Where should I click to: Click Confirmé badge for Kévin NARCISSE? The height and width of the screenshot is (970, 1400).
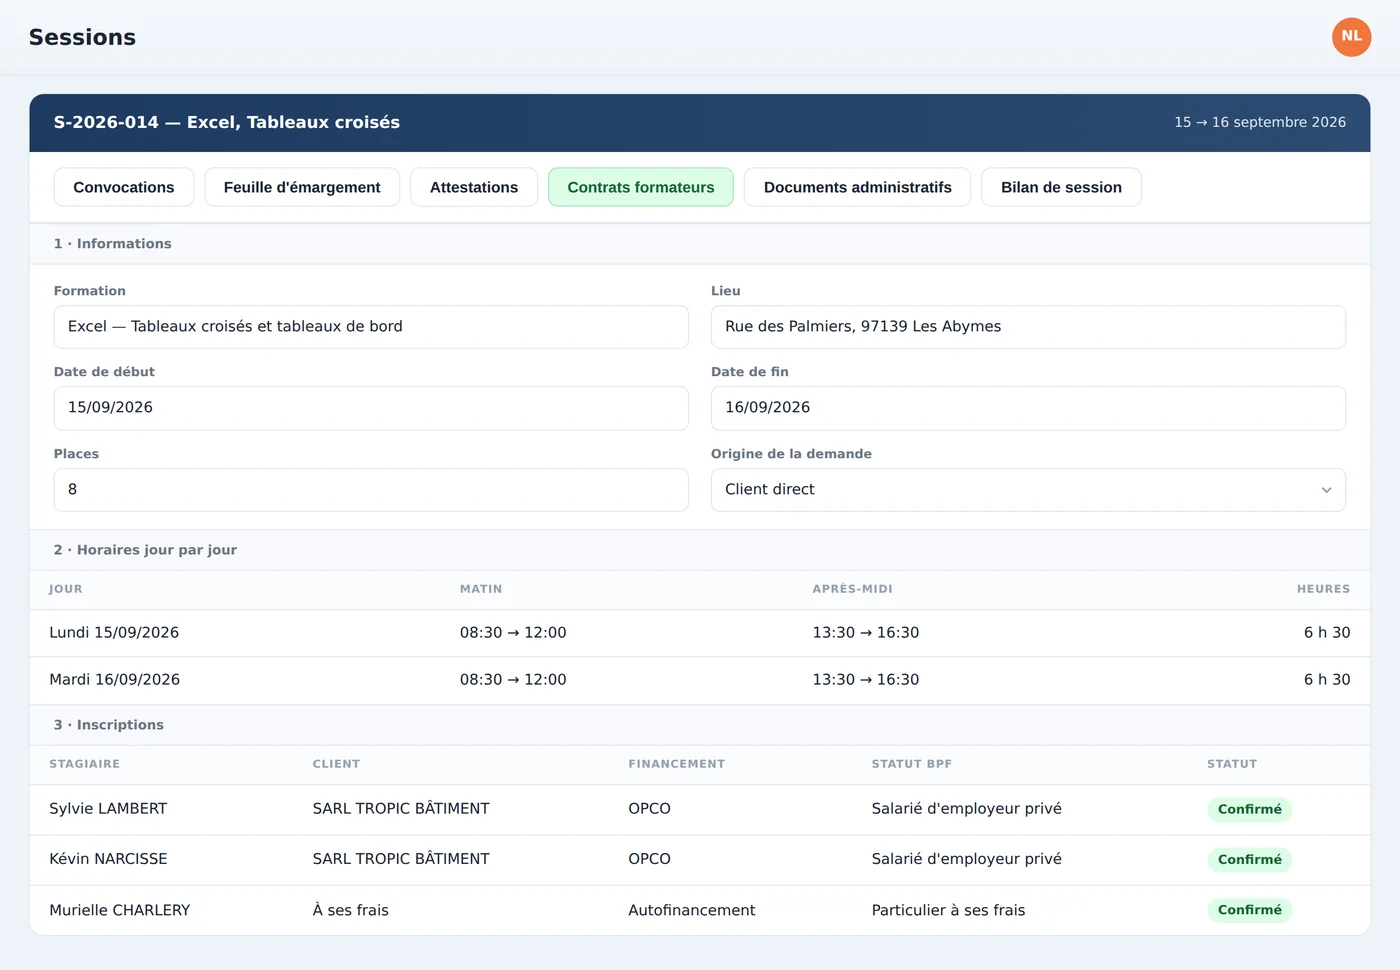click(x=1249, y=859)
